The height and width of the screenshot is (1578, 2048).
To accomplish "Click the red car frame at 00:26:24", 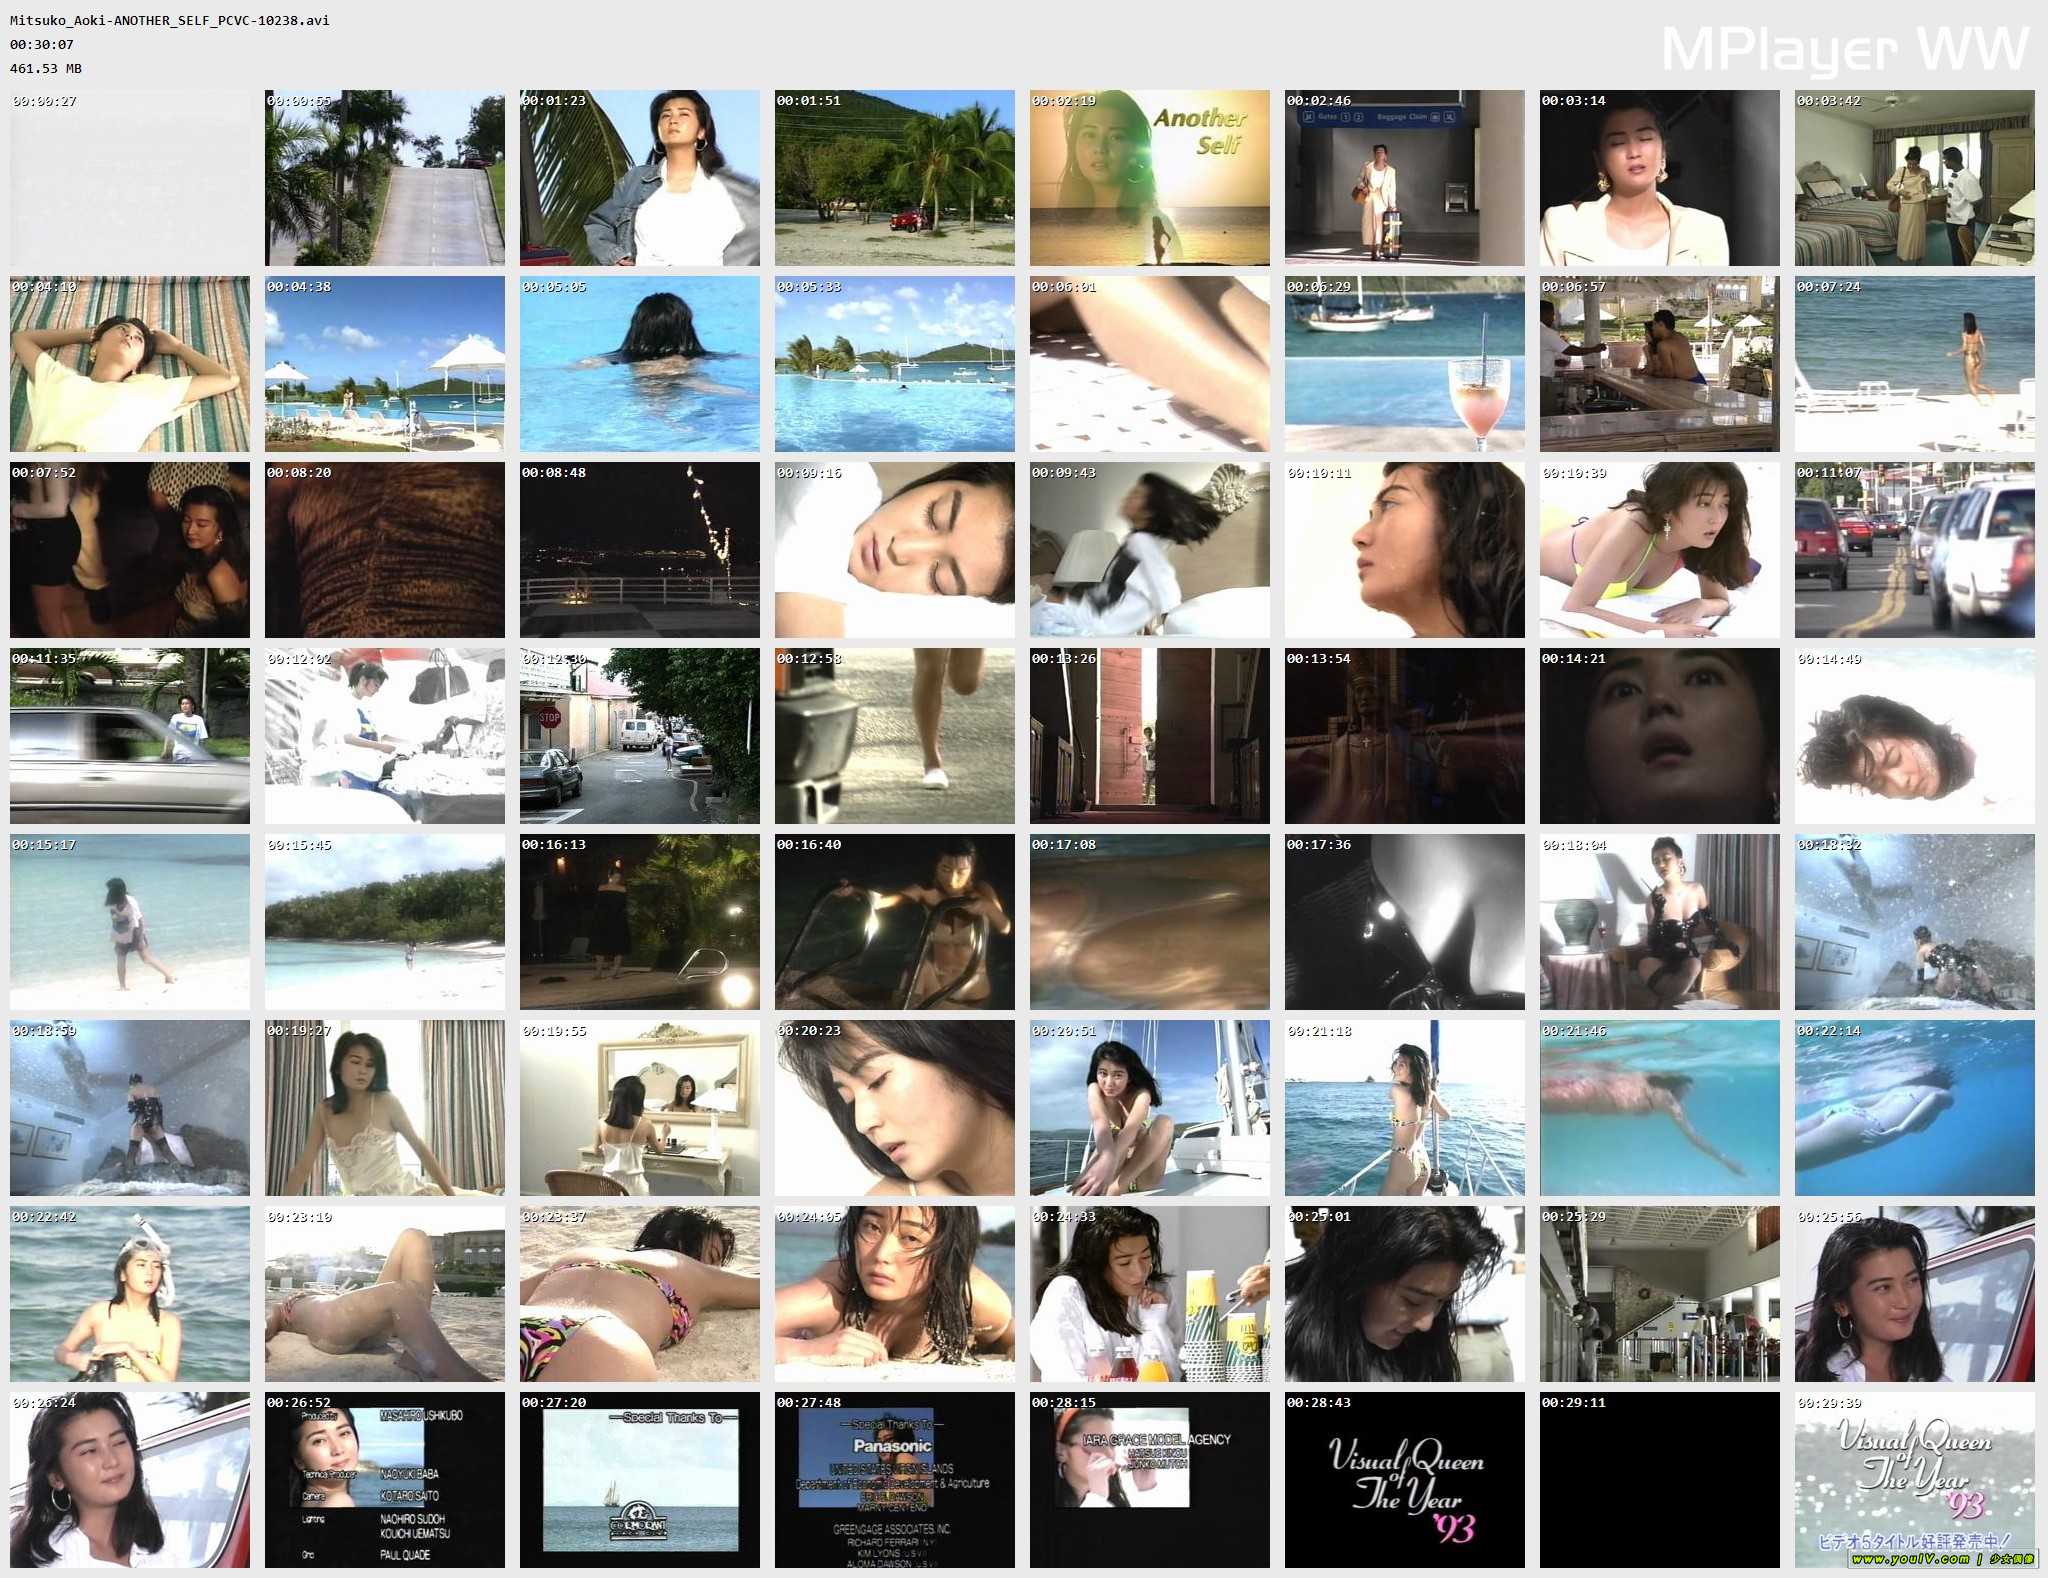I will (x=130, y=1480).
